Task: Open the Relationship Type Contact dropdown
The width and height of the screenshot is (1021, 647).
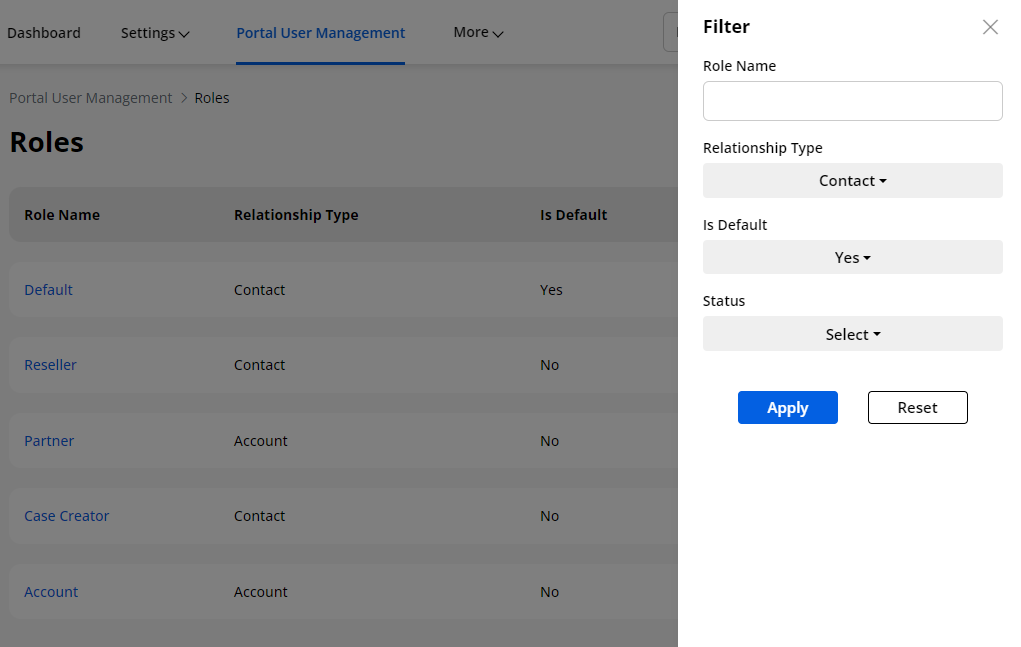Action: [x=852, y=181]
